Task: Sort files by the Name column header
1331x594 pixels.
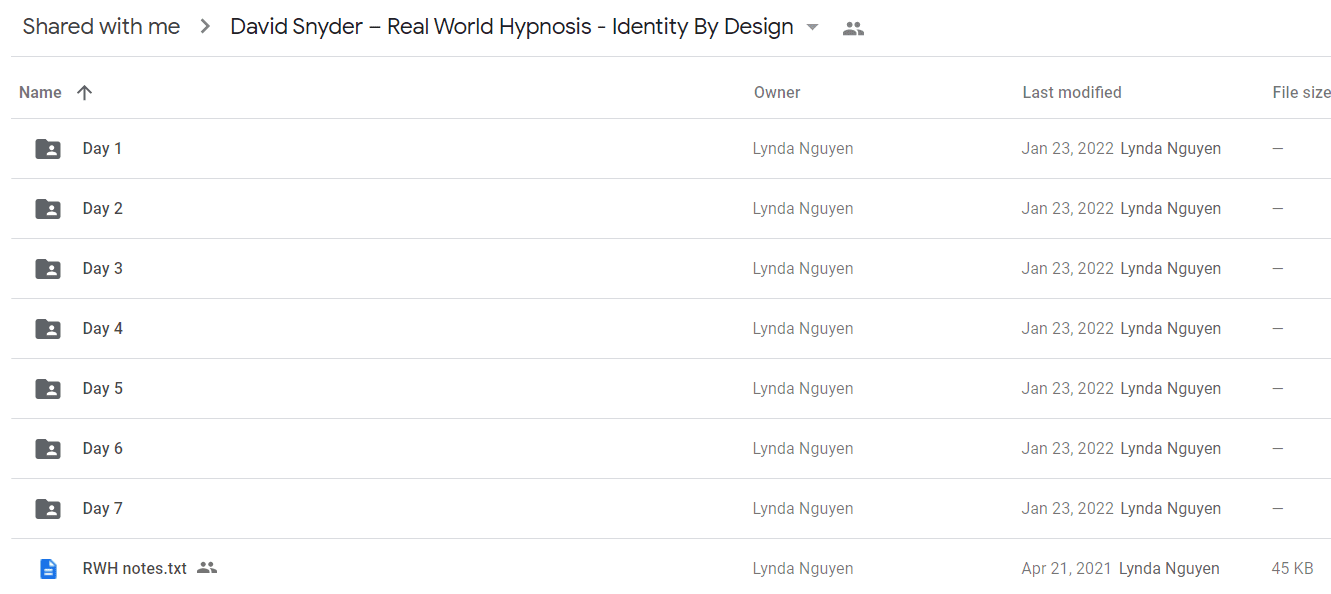Action: pos(40,92)
